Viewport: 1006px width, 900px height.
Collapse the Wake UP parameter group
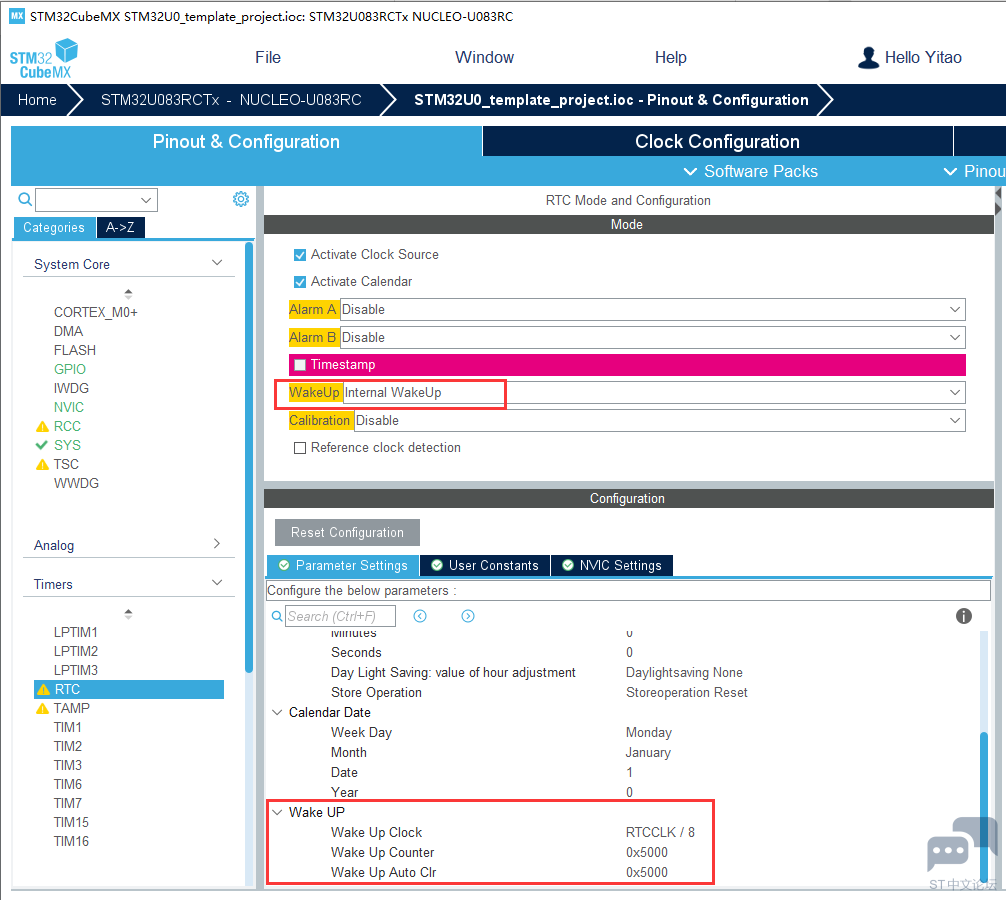pos(277,812)
